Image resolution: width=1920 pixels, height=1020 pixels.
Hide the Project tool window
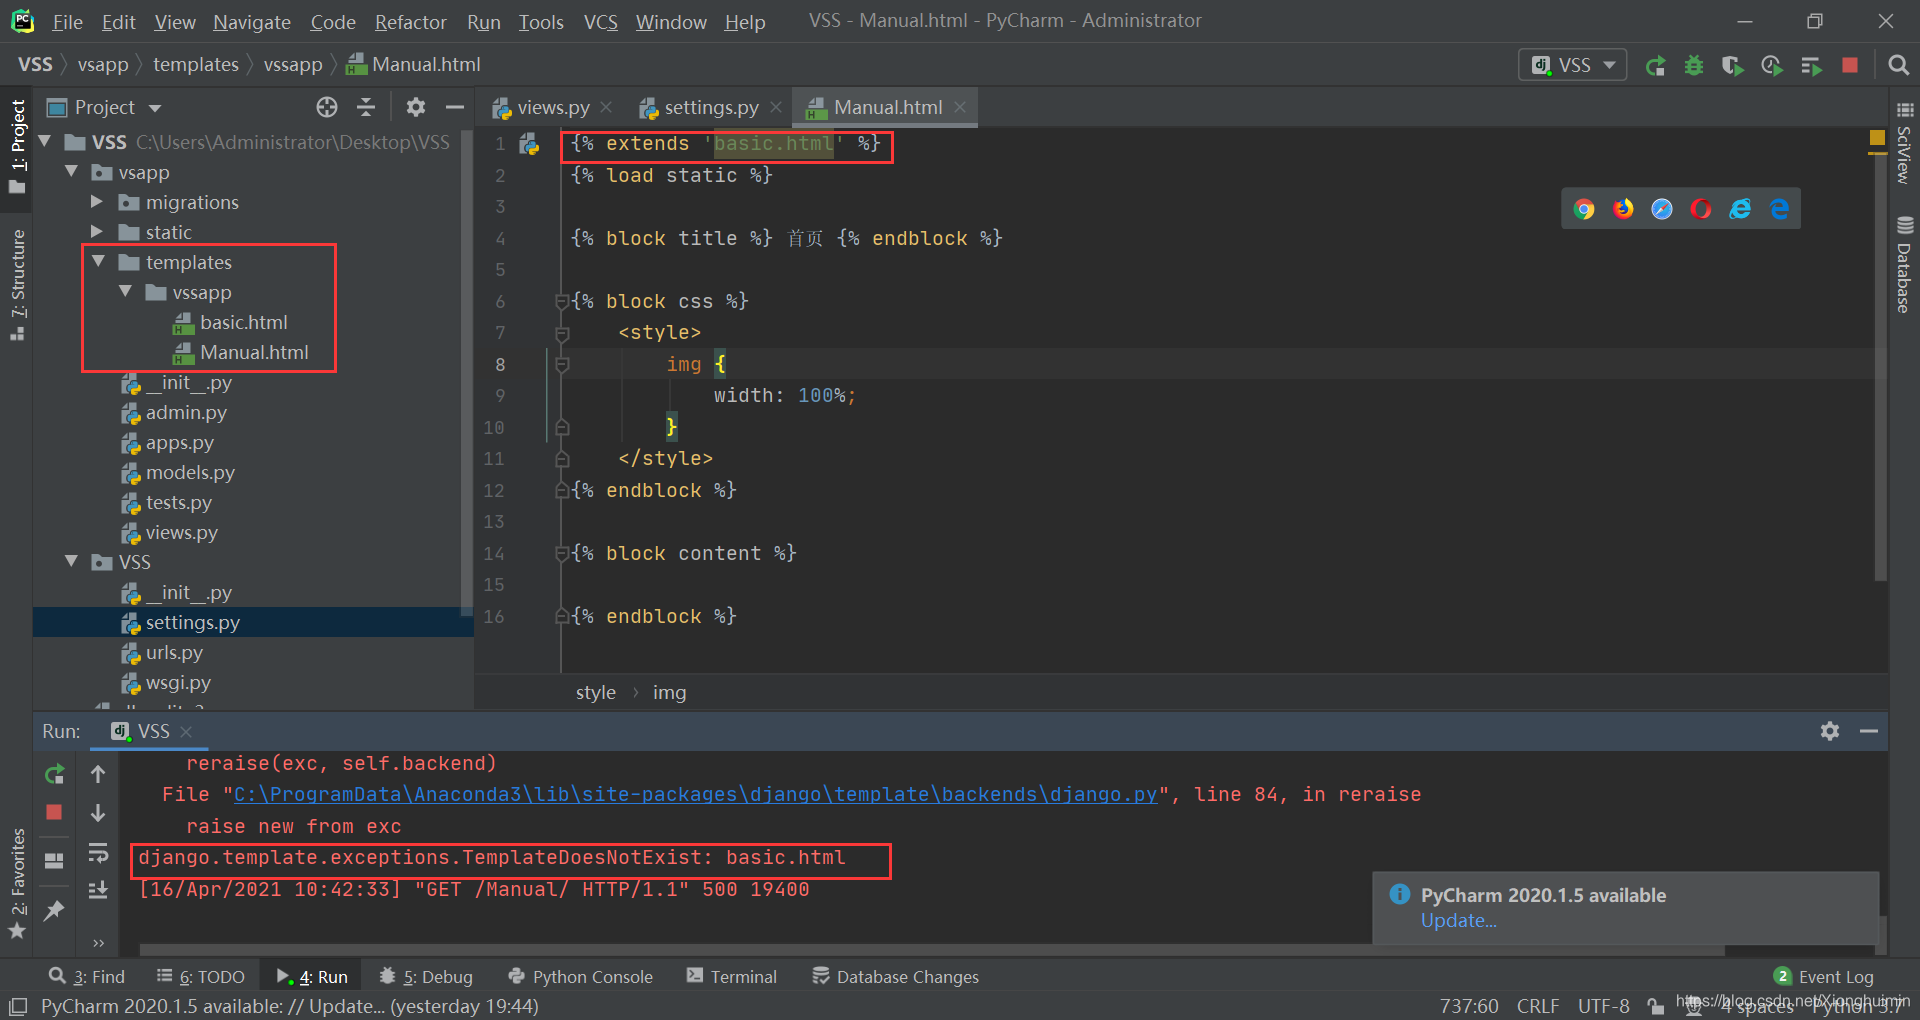pos(455,107)
